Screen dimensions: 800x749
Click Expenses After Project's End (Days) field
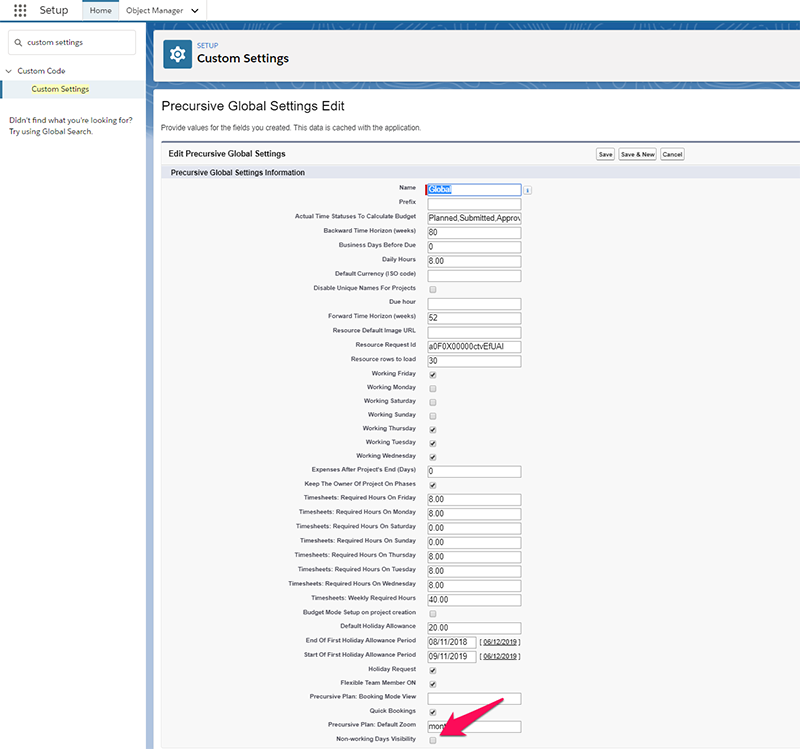point(474,471)
